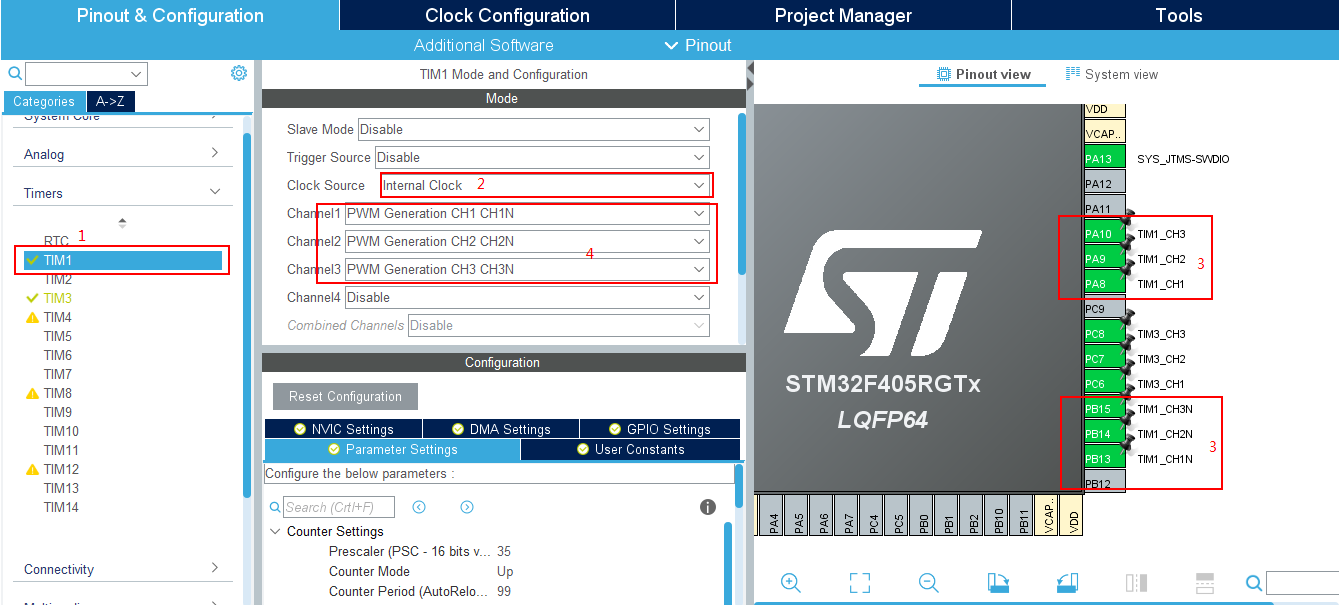Rotate the chip clockwise

coord(998,582)
